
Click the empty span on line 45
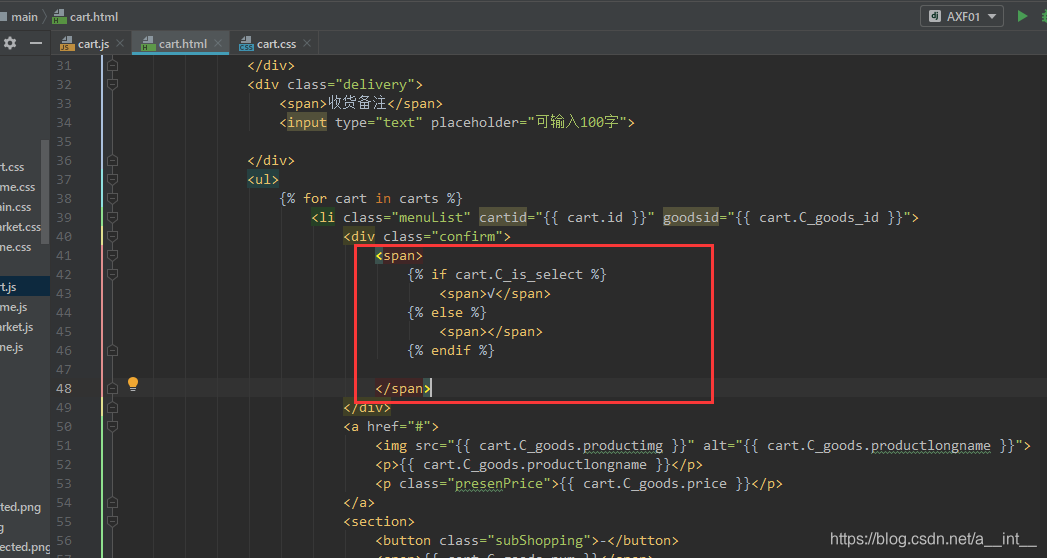491,332
